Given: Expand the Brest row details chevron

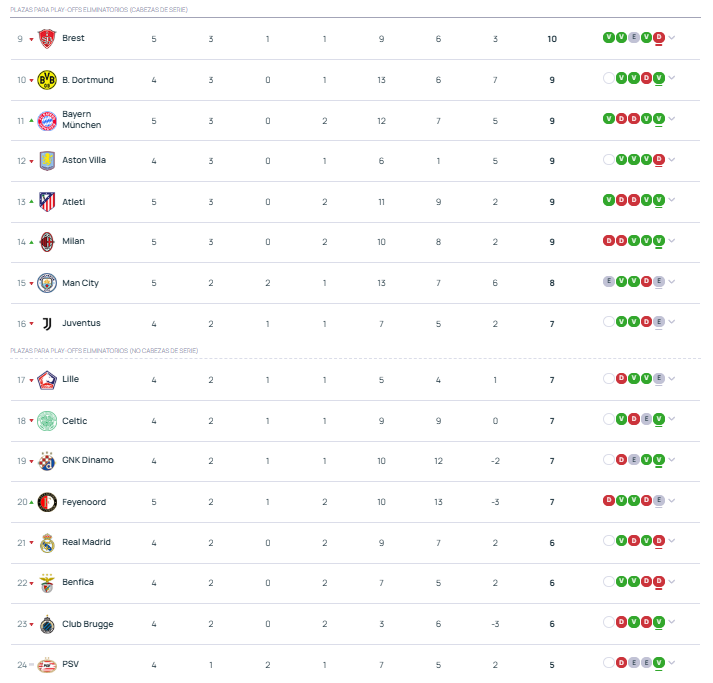Looking at the screenshot, I should pos(672,38).
